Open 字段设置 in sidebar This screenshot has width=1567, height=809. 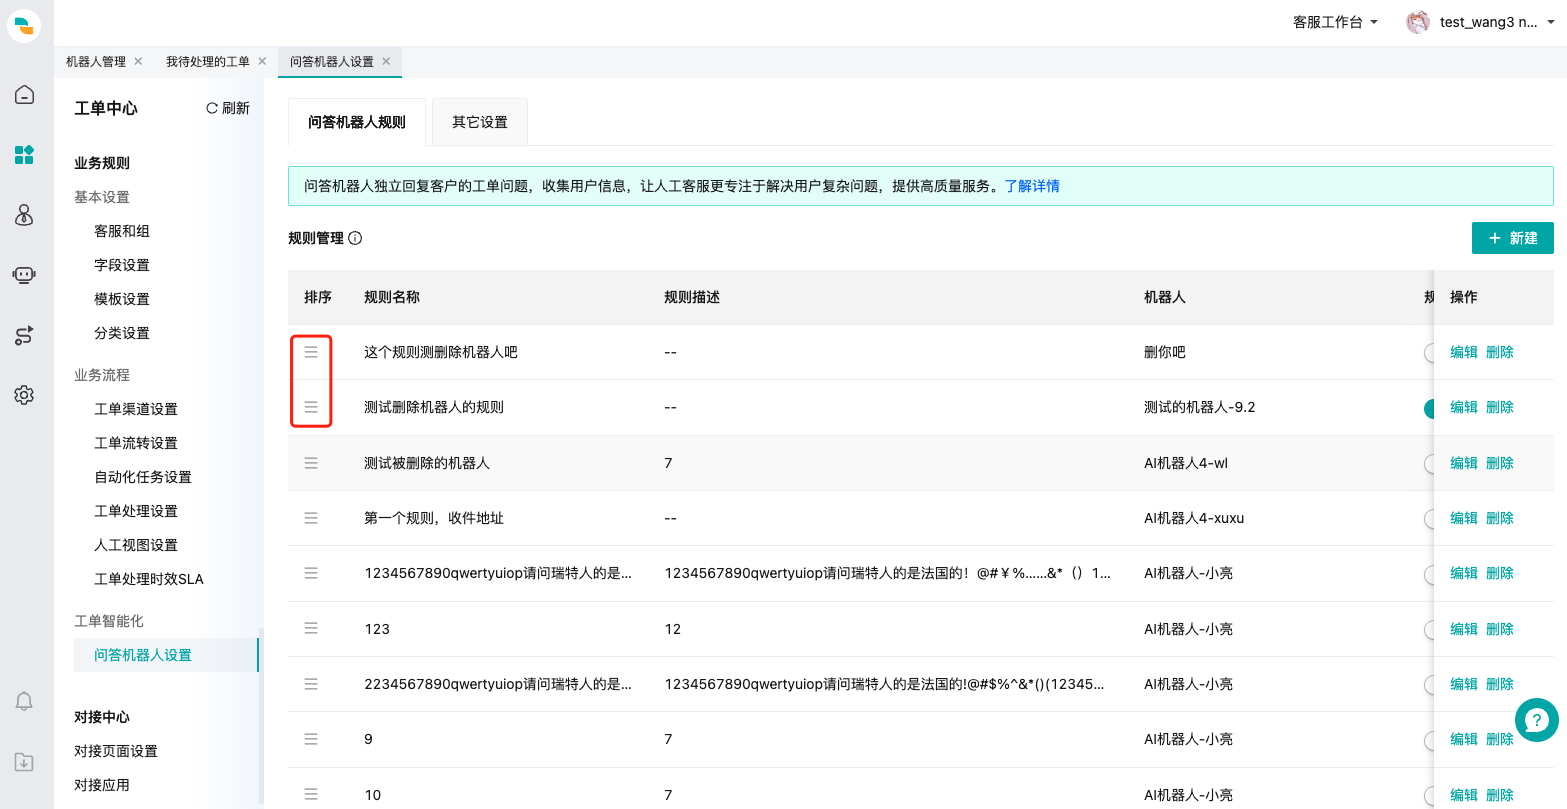tap(122, 265)
